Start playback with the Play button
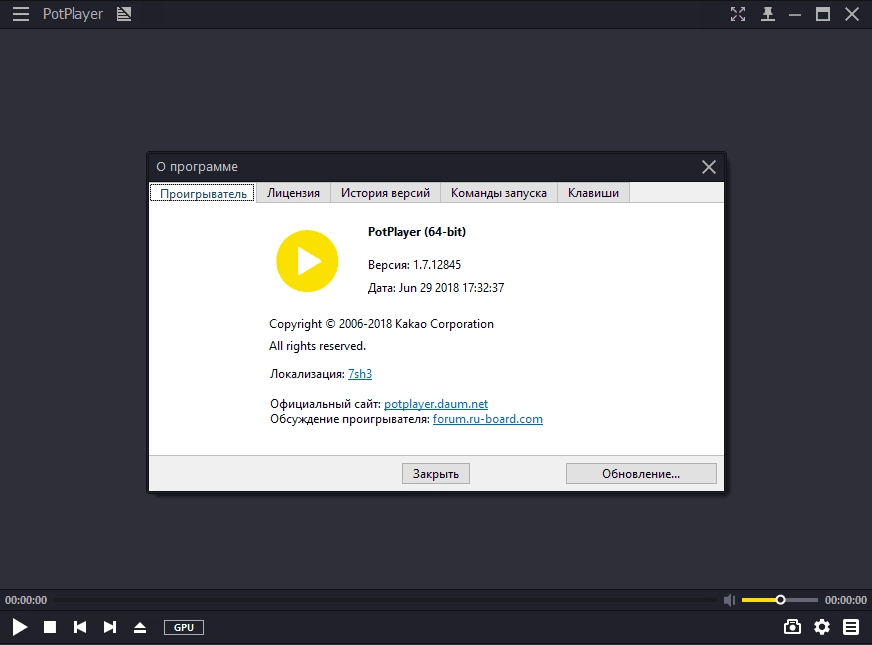 19,627
